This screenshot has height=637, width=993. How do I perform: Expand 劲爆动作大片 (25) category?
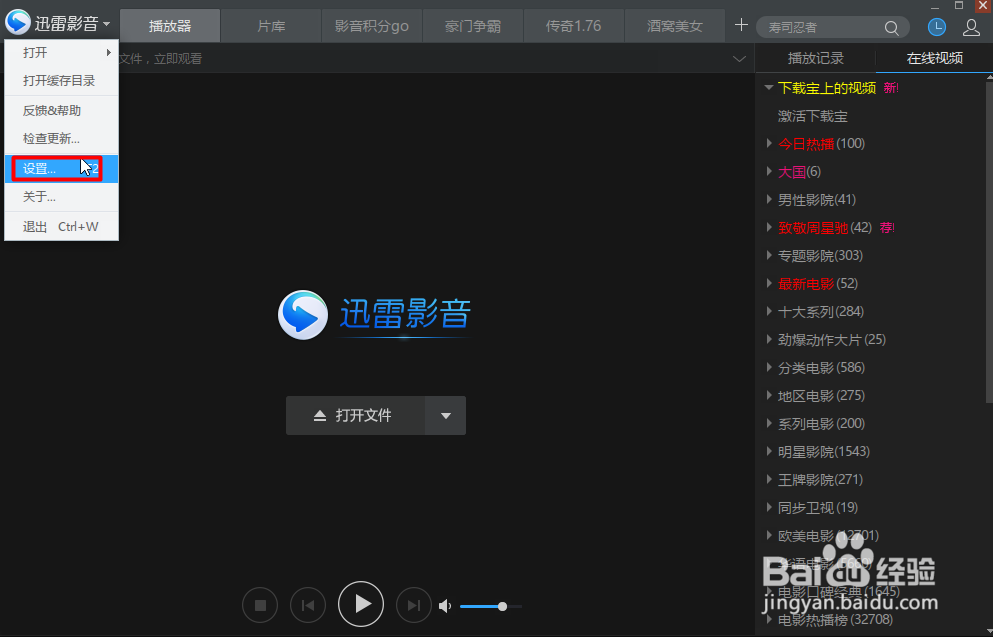[x=769, y=339]
